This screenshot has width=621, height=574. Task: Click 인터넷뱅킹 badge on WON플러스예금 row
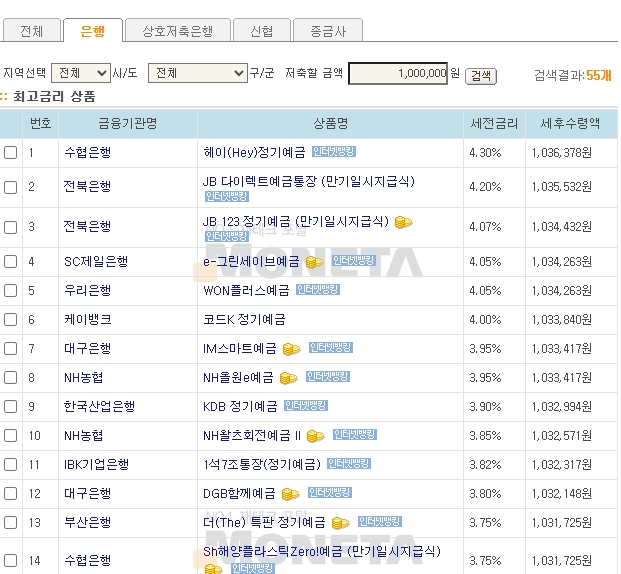click(318, 290)
